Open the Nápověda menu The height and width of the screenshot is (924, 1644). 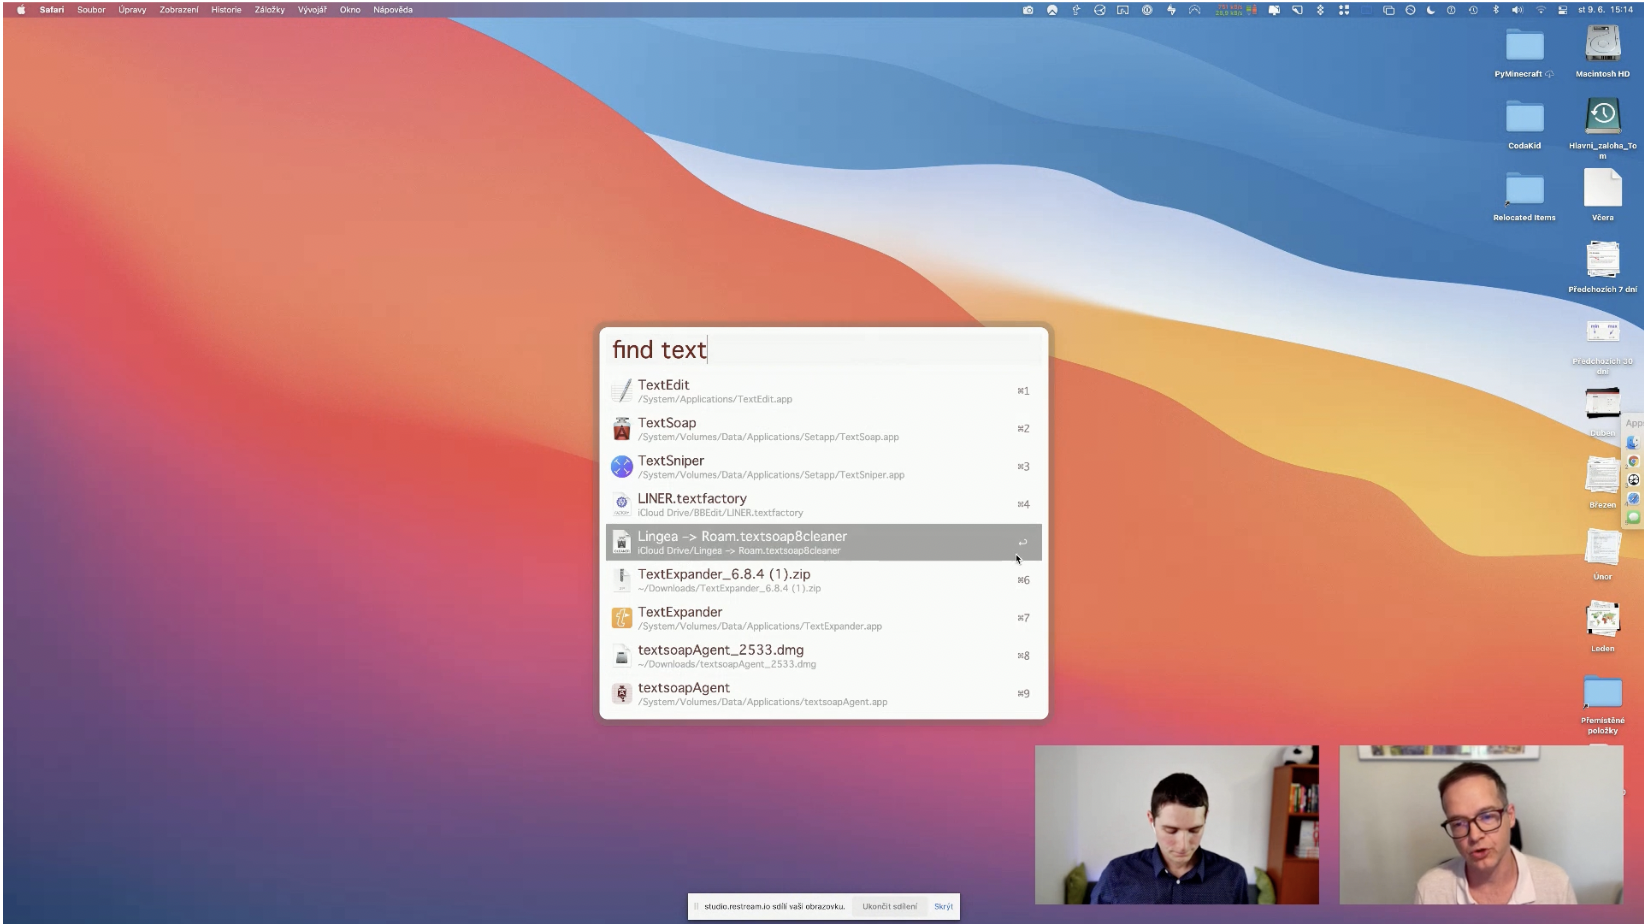393,10
